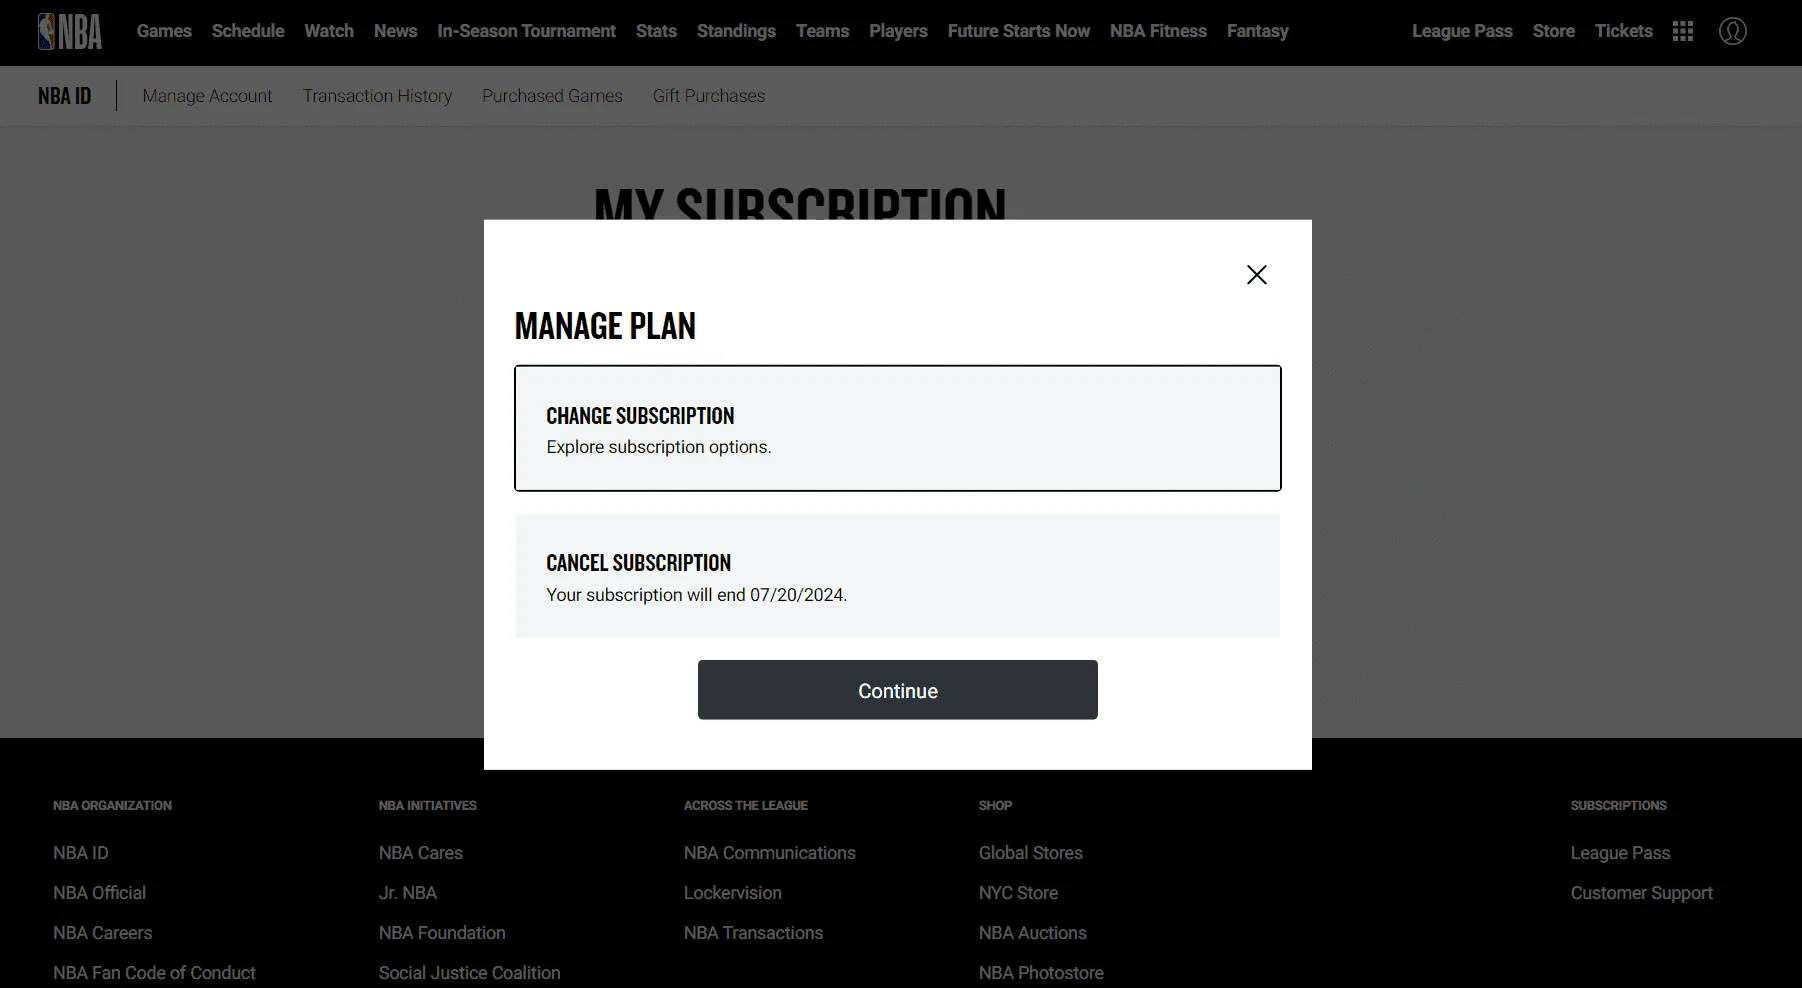Open NBA Transactions footer link
This screenshot has width=1802, height=988.
(x=753, y=933)
